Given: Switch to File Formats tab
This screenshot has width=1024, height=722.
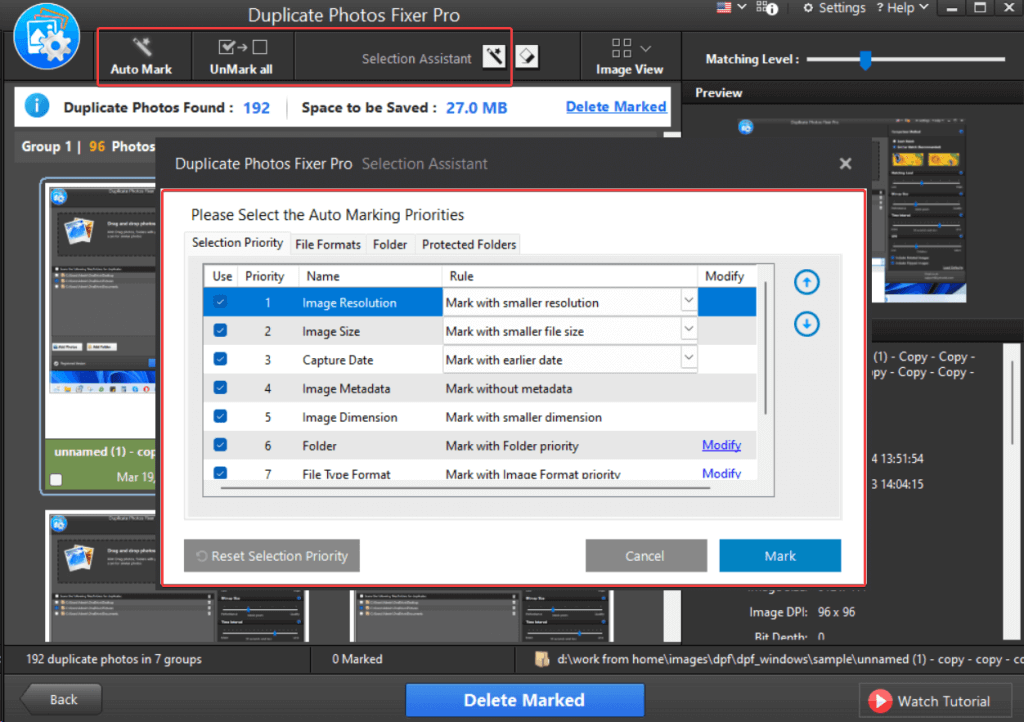Looking at the screenshot, I should click(x=328, y=244).
